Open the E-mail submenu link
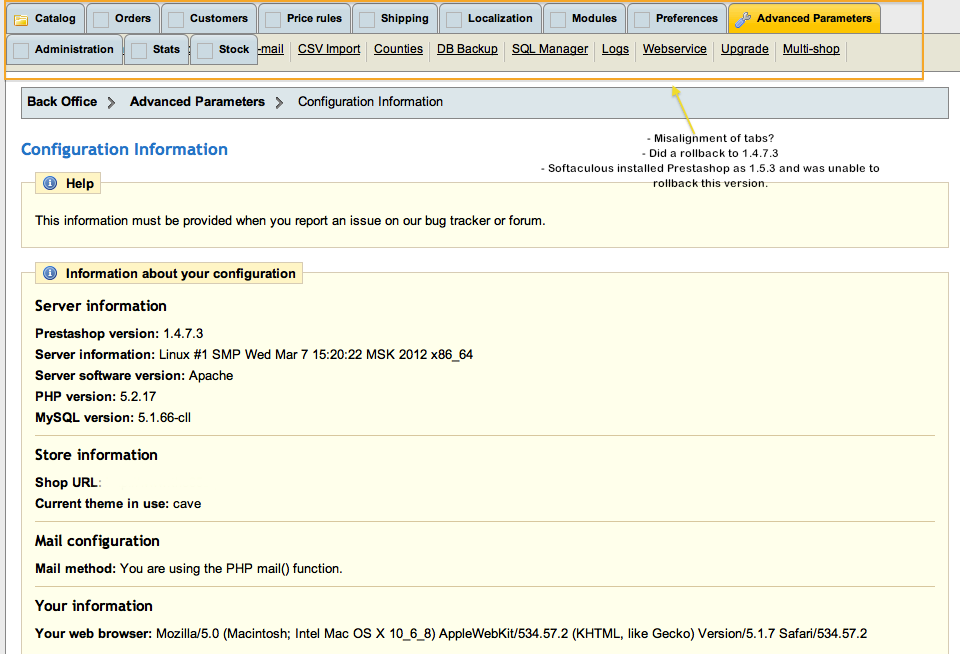 coord(271,49)
